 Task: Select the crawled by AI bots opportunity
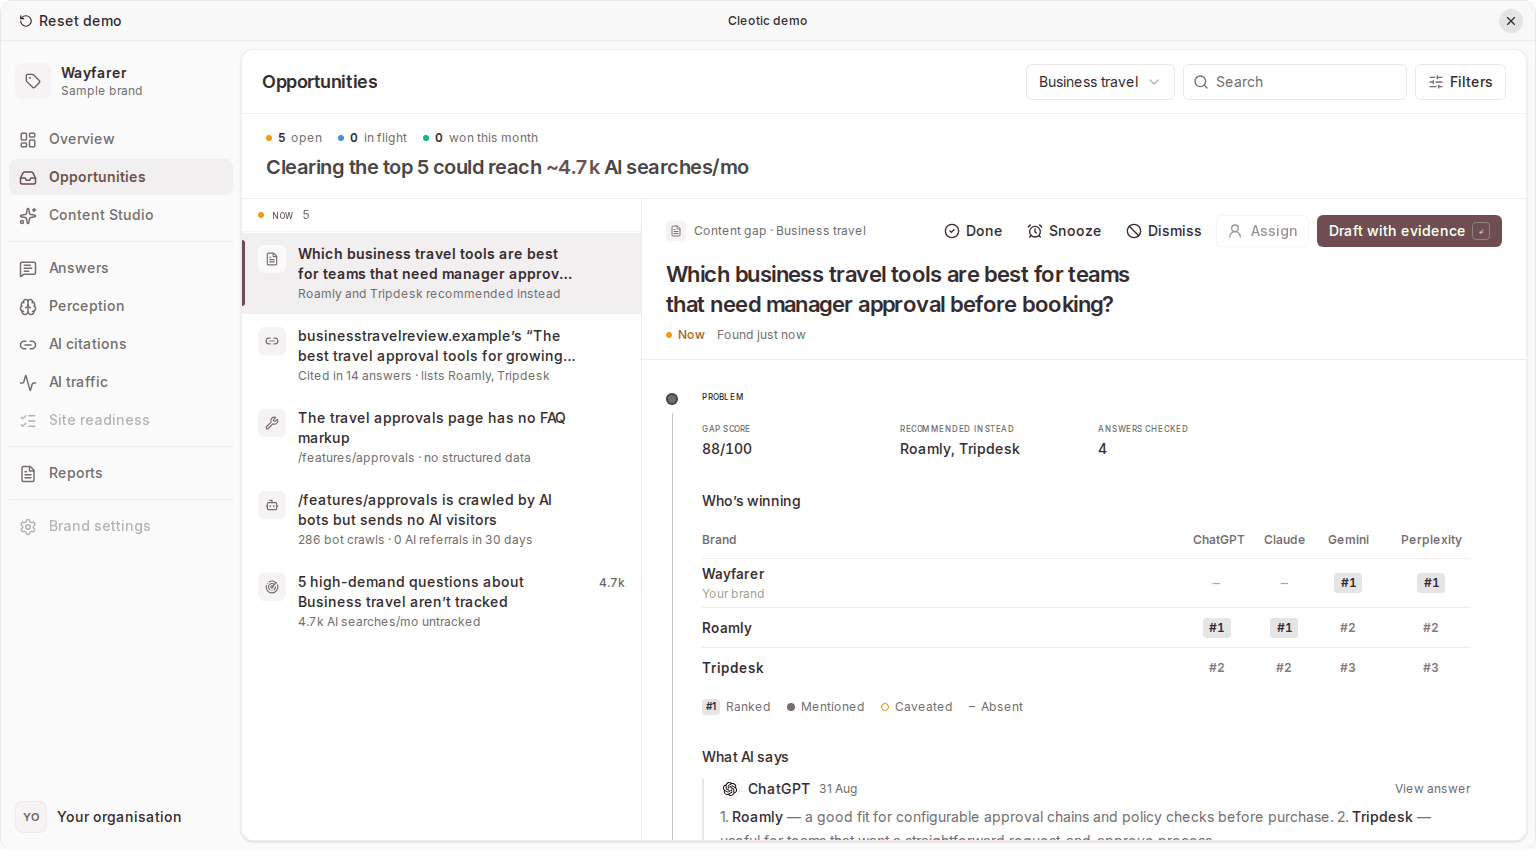click(442, 519)
